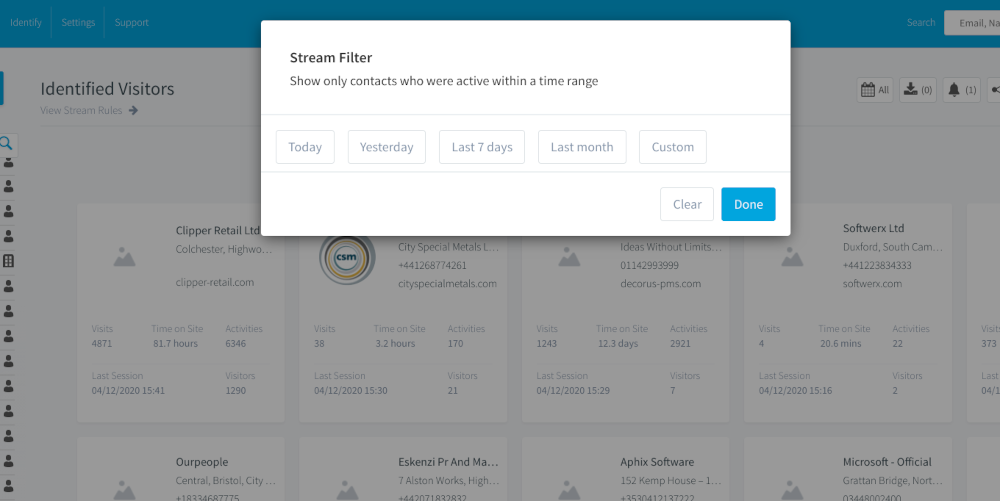Choose the Last 7 days filter
Screen dimensions: 1000x501
(x=482, y=147)
